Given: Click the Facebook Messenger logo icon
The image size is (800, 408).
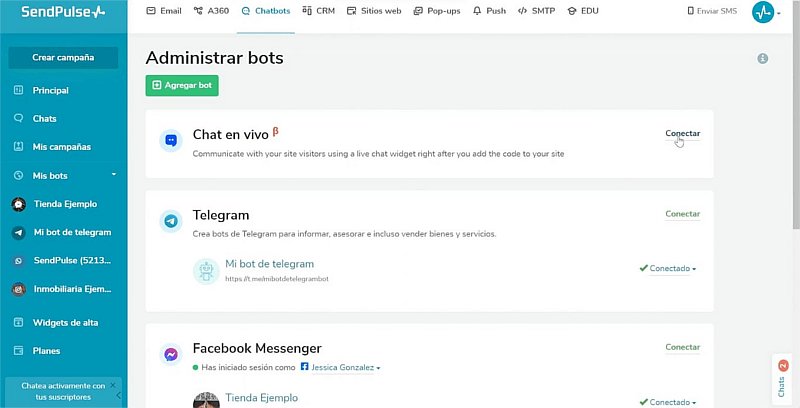Looking at the screenshot, I should click(171, 355).
